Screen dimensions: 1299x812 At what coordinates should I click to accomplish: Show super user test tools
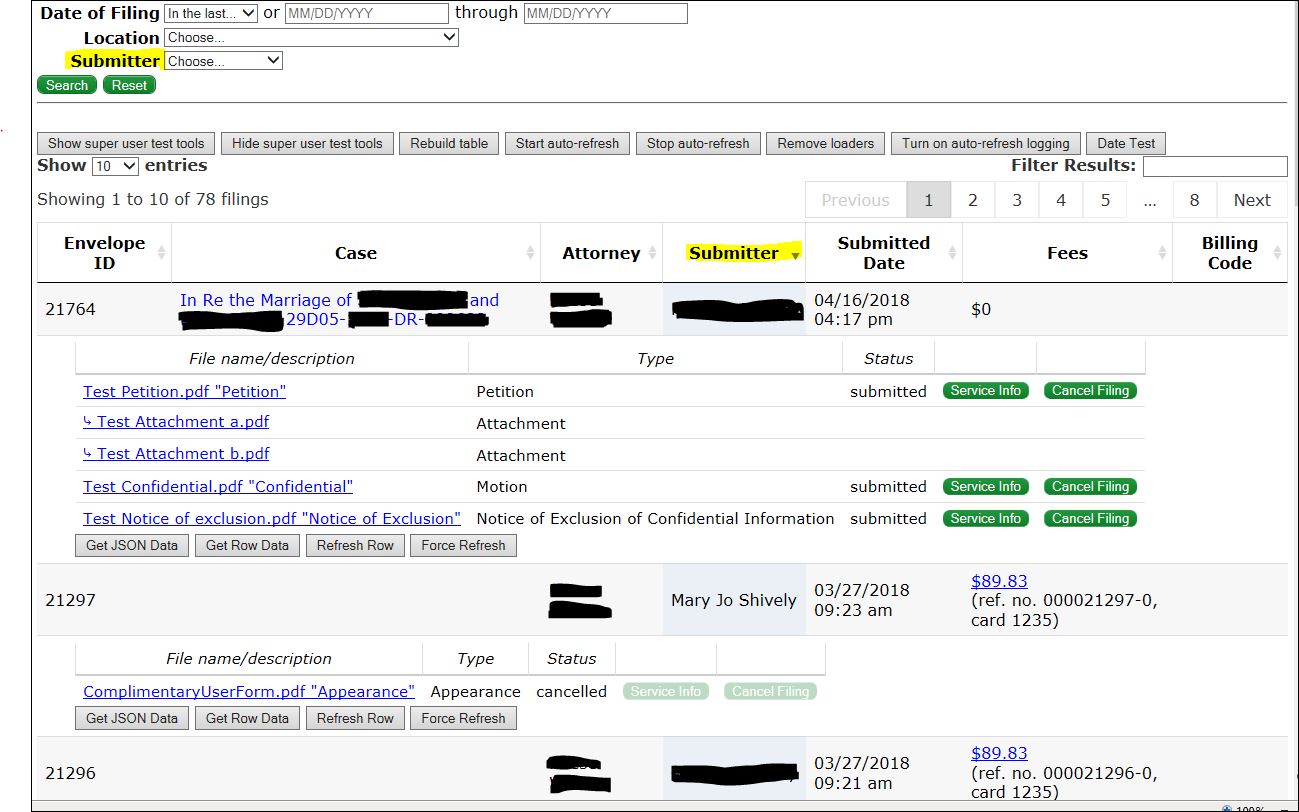tap(125, 143)
